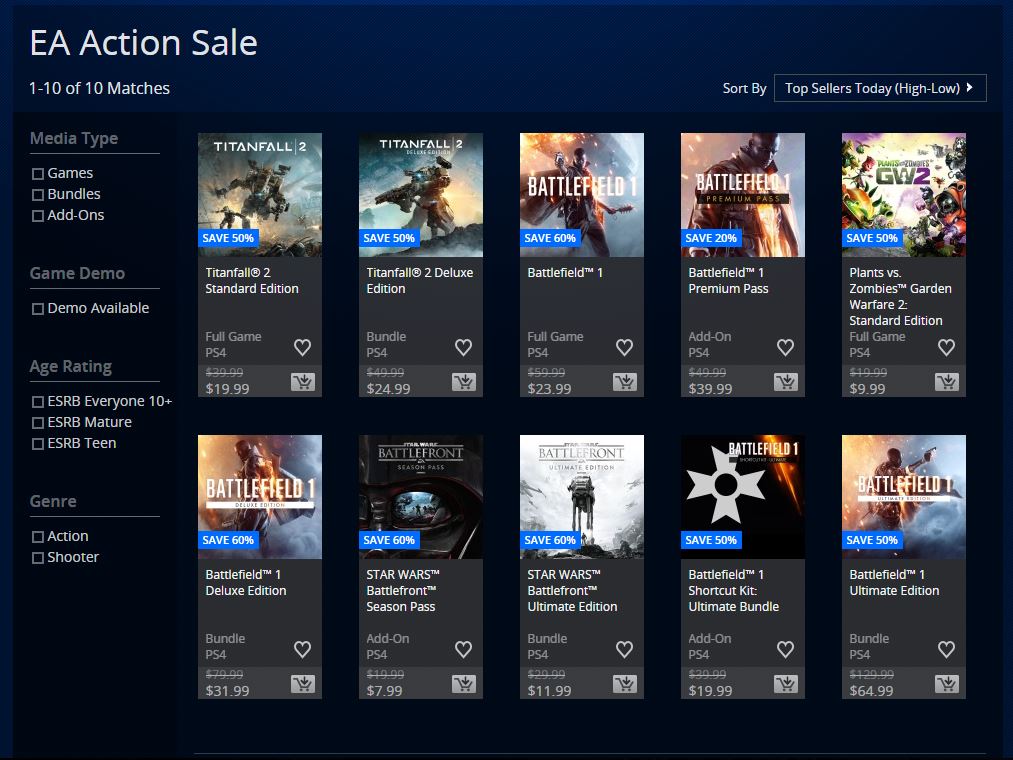Open the Battlefield 1 title link
Screen dimensions: 1013x760
click(565, 273)
